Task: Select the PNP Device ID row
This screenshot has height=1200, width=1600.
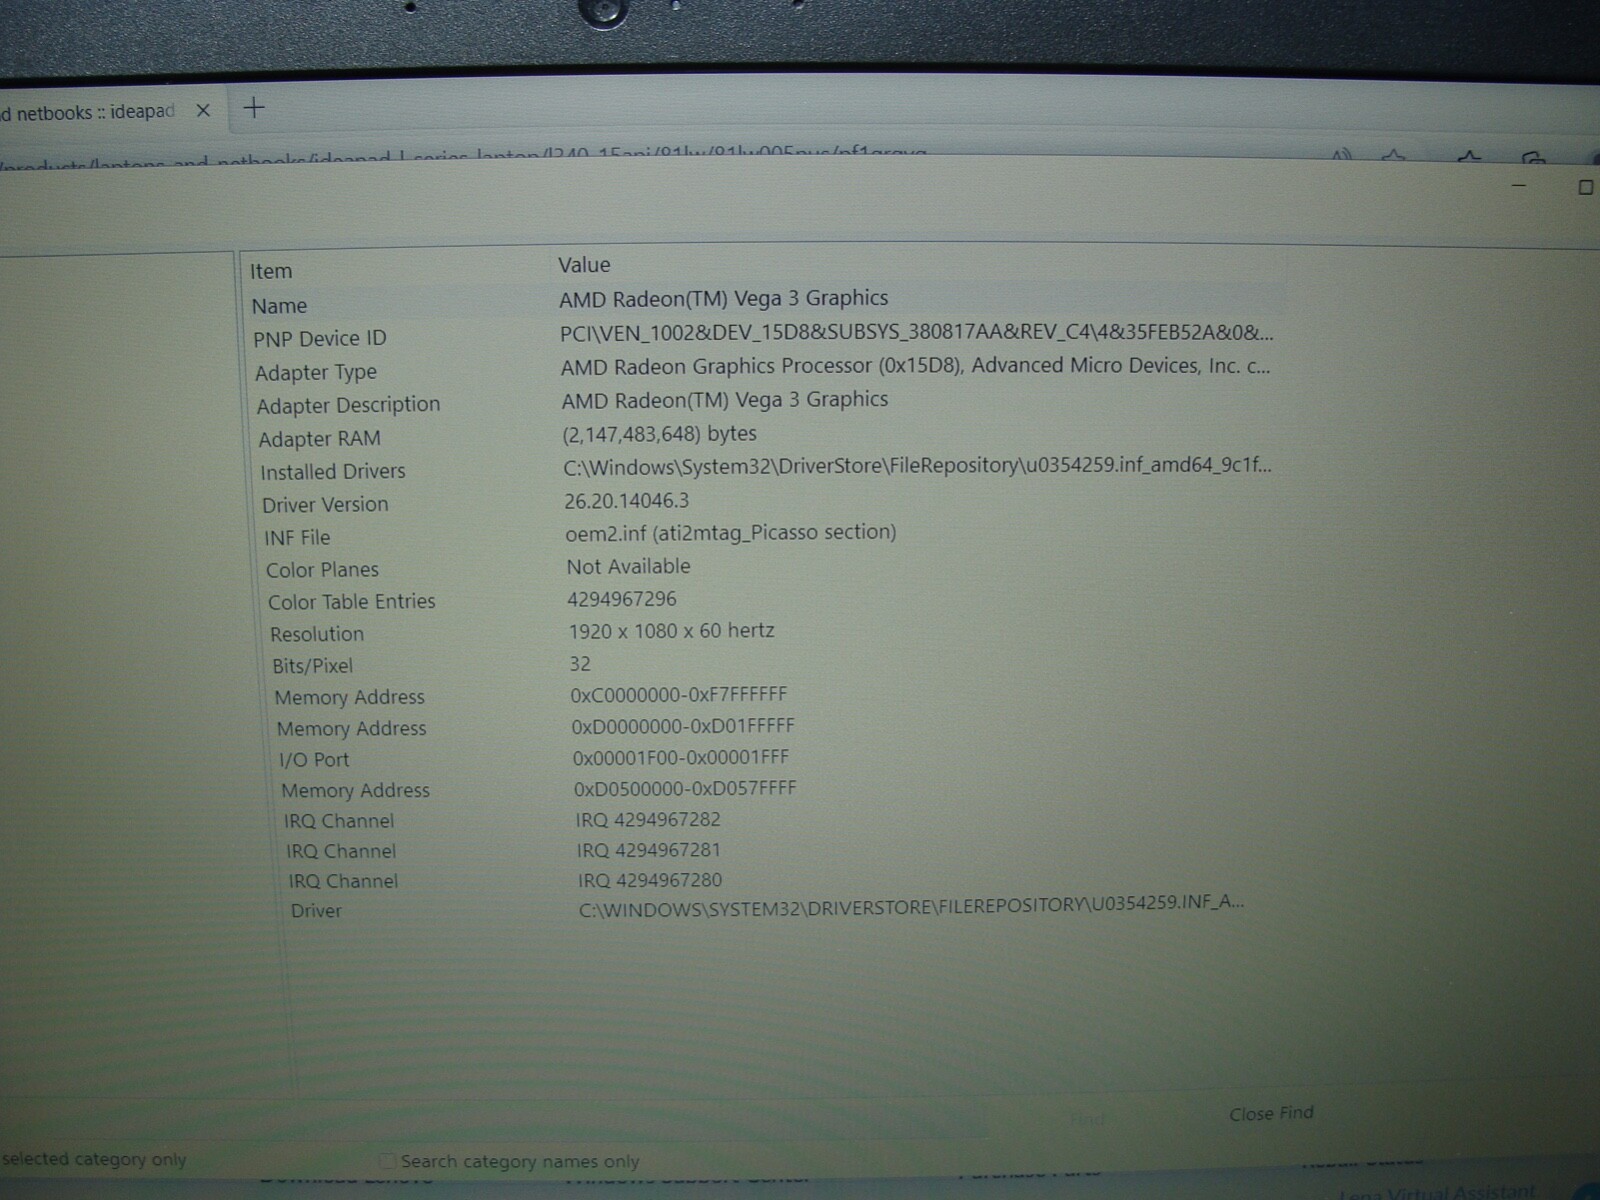Action: (764, 336)
